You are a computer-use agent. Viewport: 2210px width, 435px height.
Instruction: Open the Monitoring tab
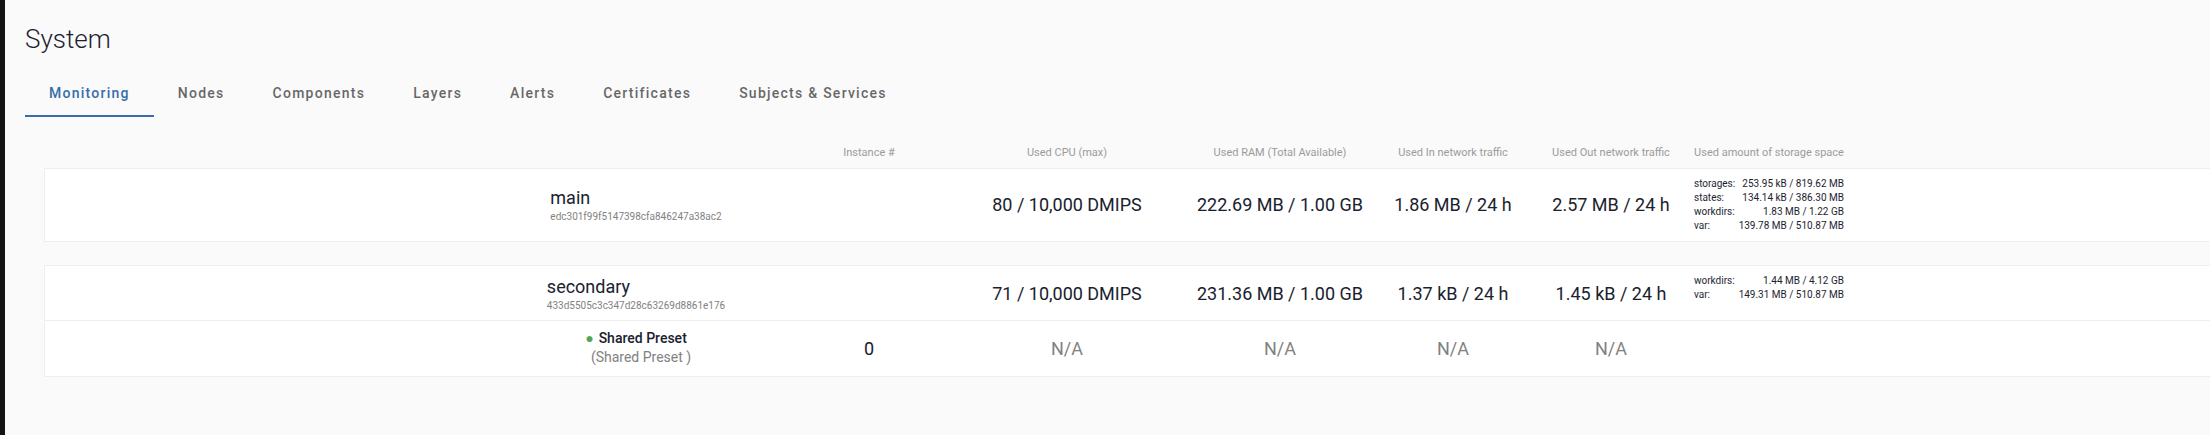89,93
